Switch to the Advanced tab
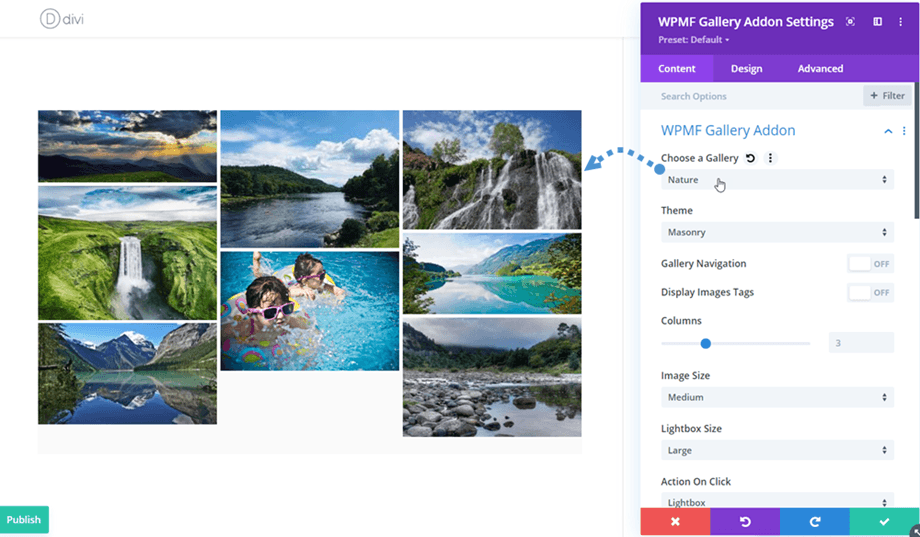The height and width of the screenshot is (537, 920). [820, 69]
